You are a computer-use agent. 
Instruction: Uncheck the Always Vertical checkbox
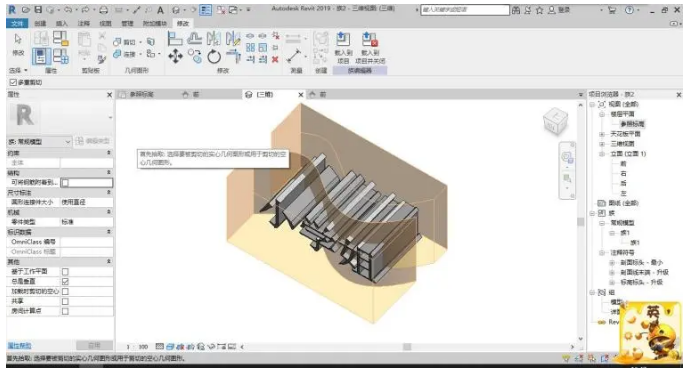(65, 281)
